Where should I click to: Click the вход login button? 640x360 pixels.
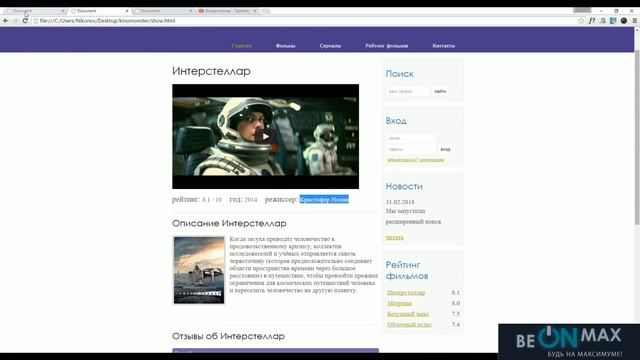pos(445,149)
